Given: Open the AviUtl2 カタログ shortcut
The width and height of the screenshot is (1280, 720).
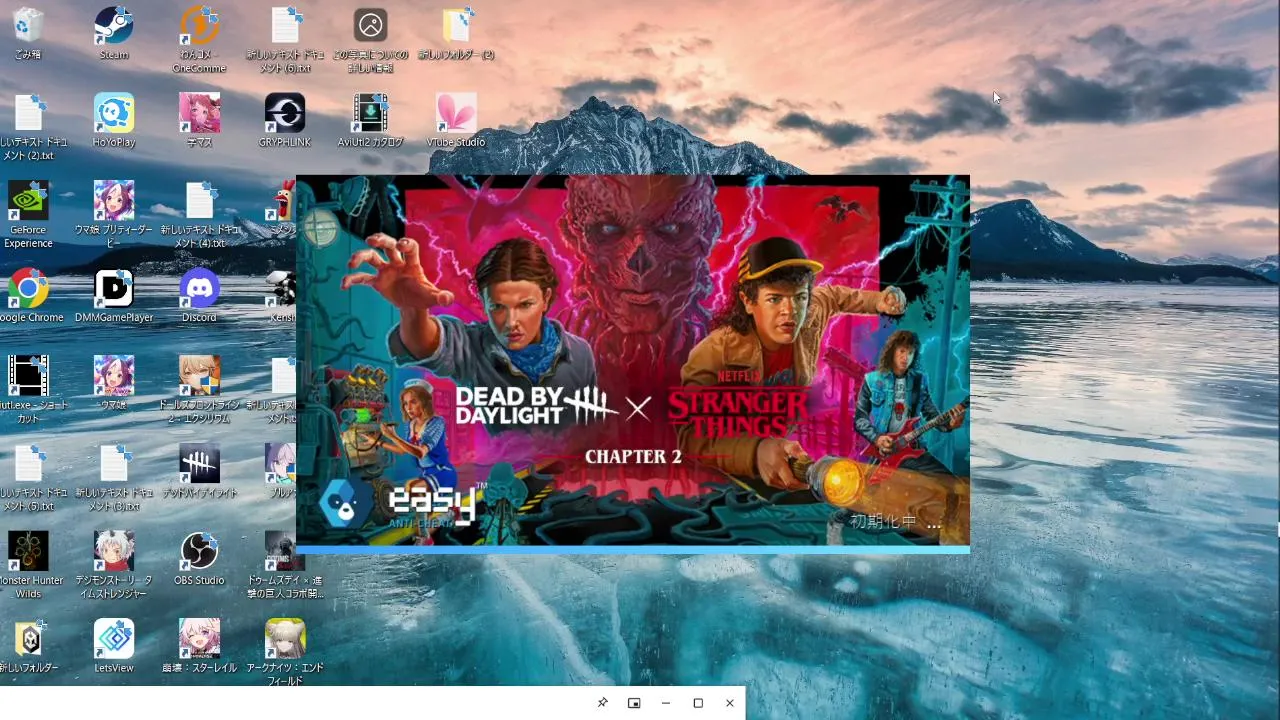Looking at the screenshot, I should 370,121.
